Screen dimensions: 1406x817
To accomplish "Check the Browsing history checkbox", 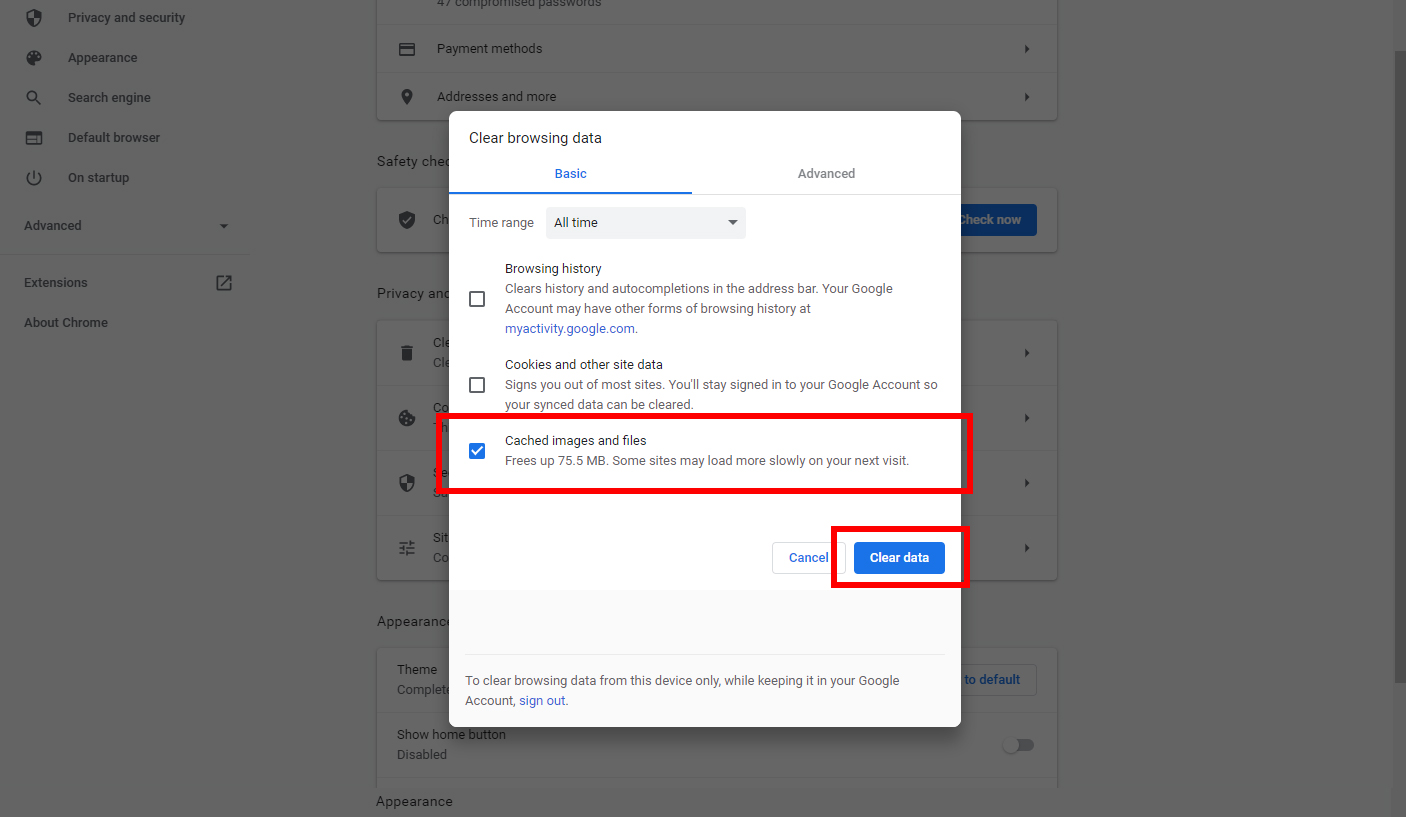I will pyautogui.click(x=477, y=299).
